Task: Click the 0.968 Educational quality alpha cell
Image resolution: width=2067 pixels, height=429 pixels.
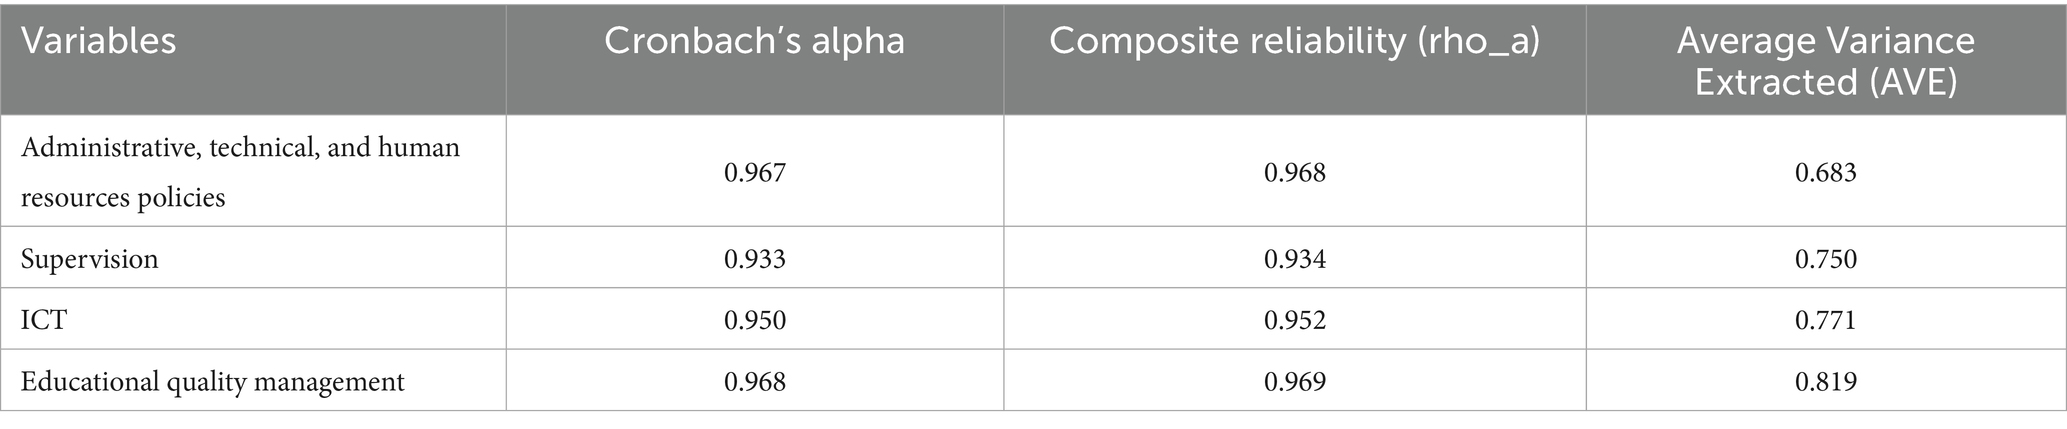Action: (754, 381)
